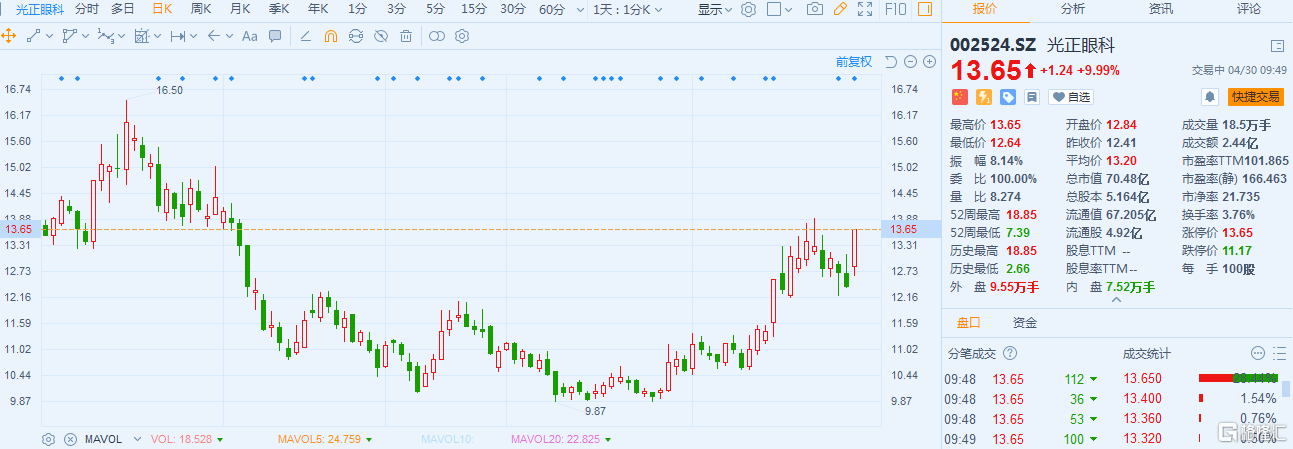Switch to 多日 multi-day view

(123, 9)
